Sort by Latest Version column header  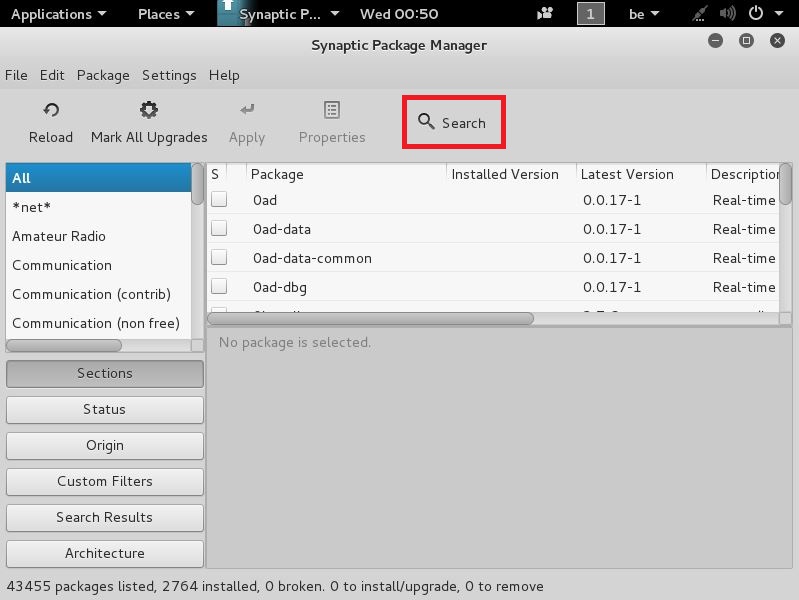(641, 174)
